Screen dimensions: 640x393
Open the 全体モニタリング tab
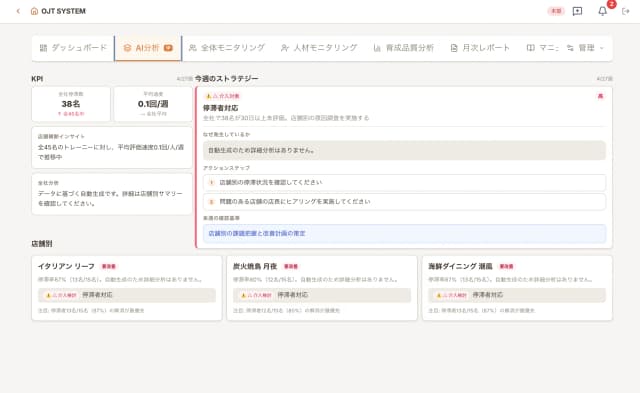(227, 48)
